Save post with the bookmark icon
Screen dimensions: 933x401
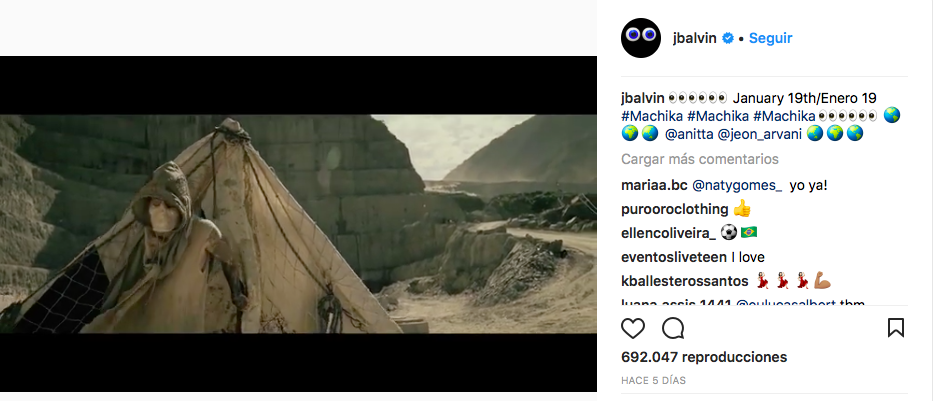click(x=896, y=328)
